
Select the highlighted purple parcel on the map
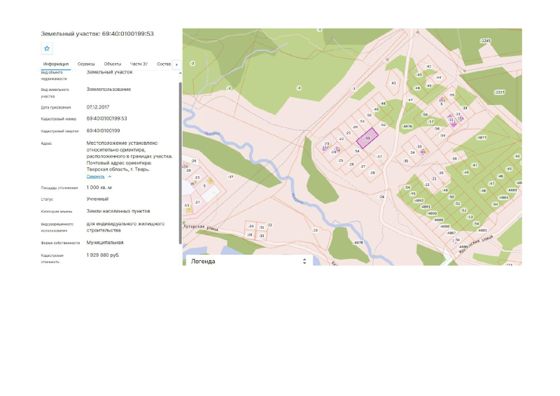(x=368, y=137)
